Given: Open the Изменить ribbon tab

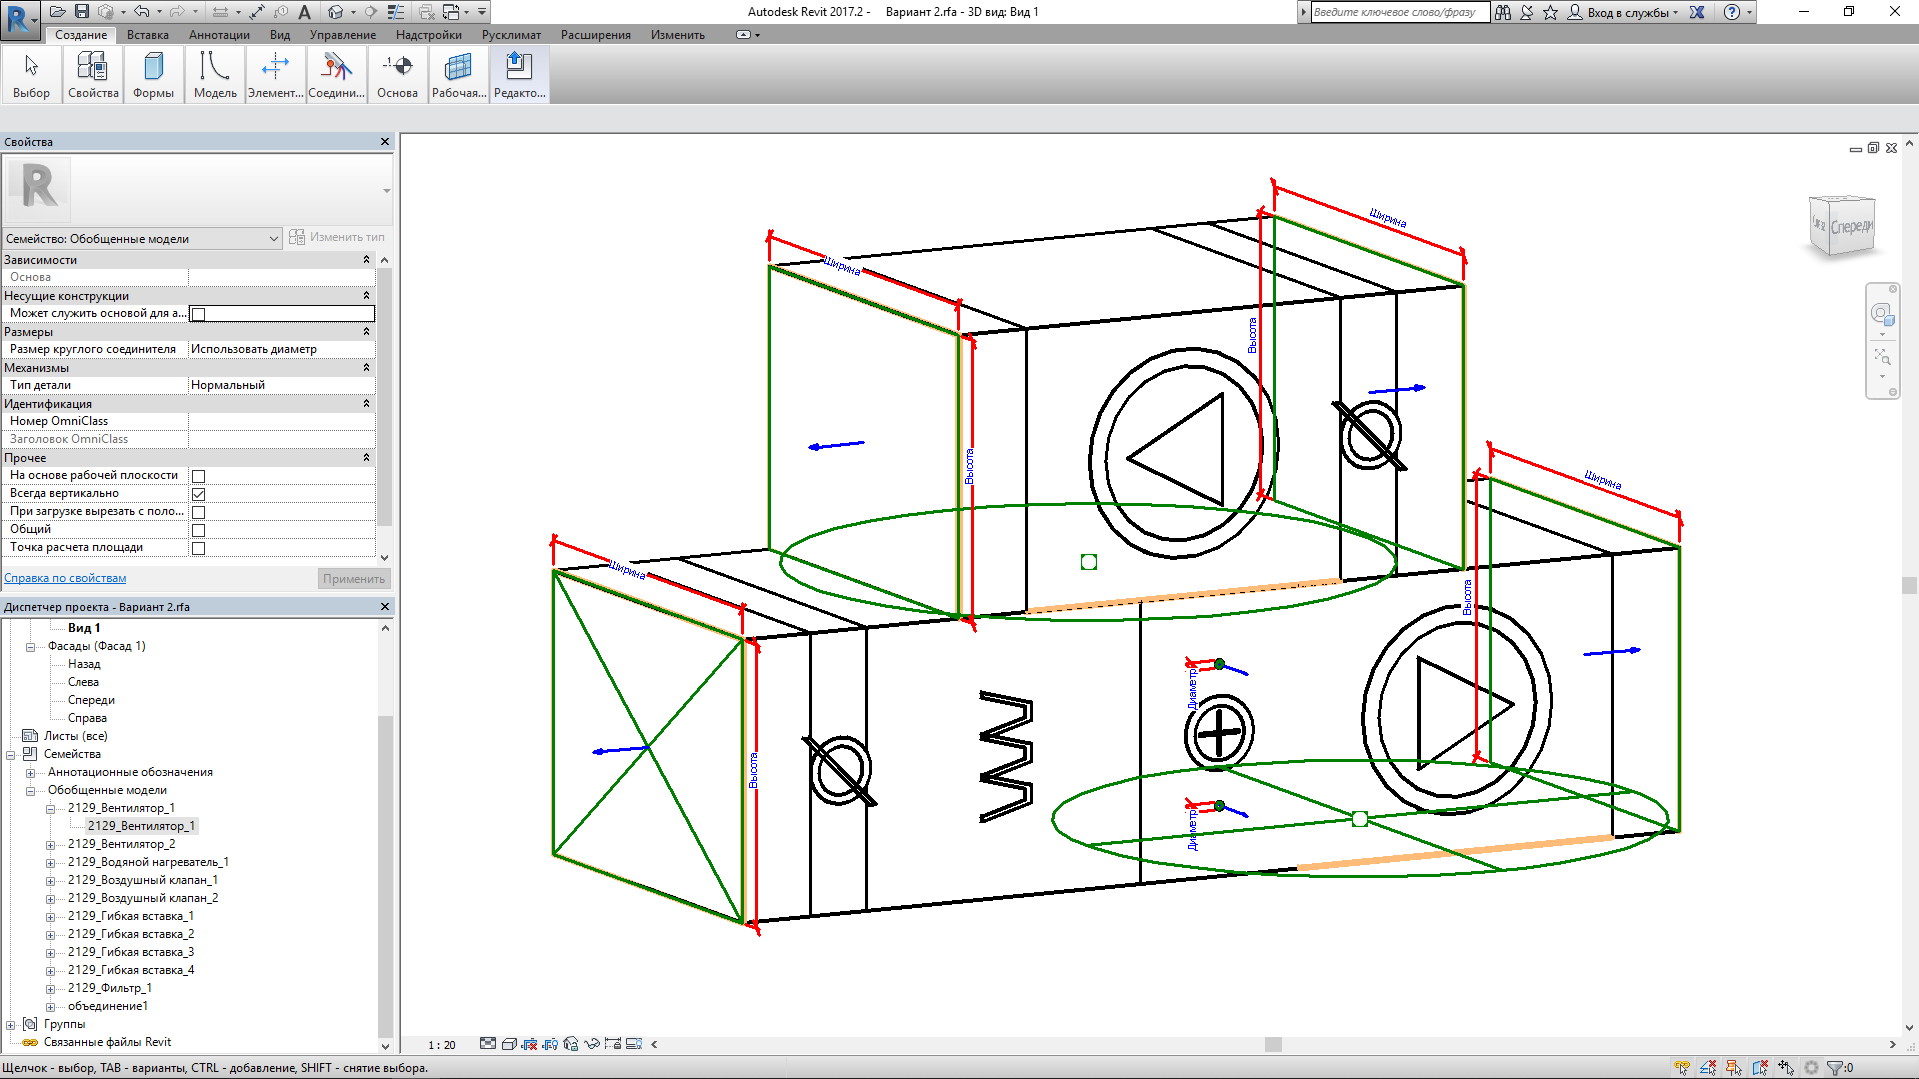Looking at the screenshot, I should (678, 35).
